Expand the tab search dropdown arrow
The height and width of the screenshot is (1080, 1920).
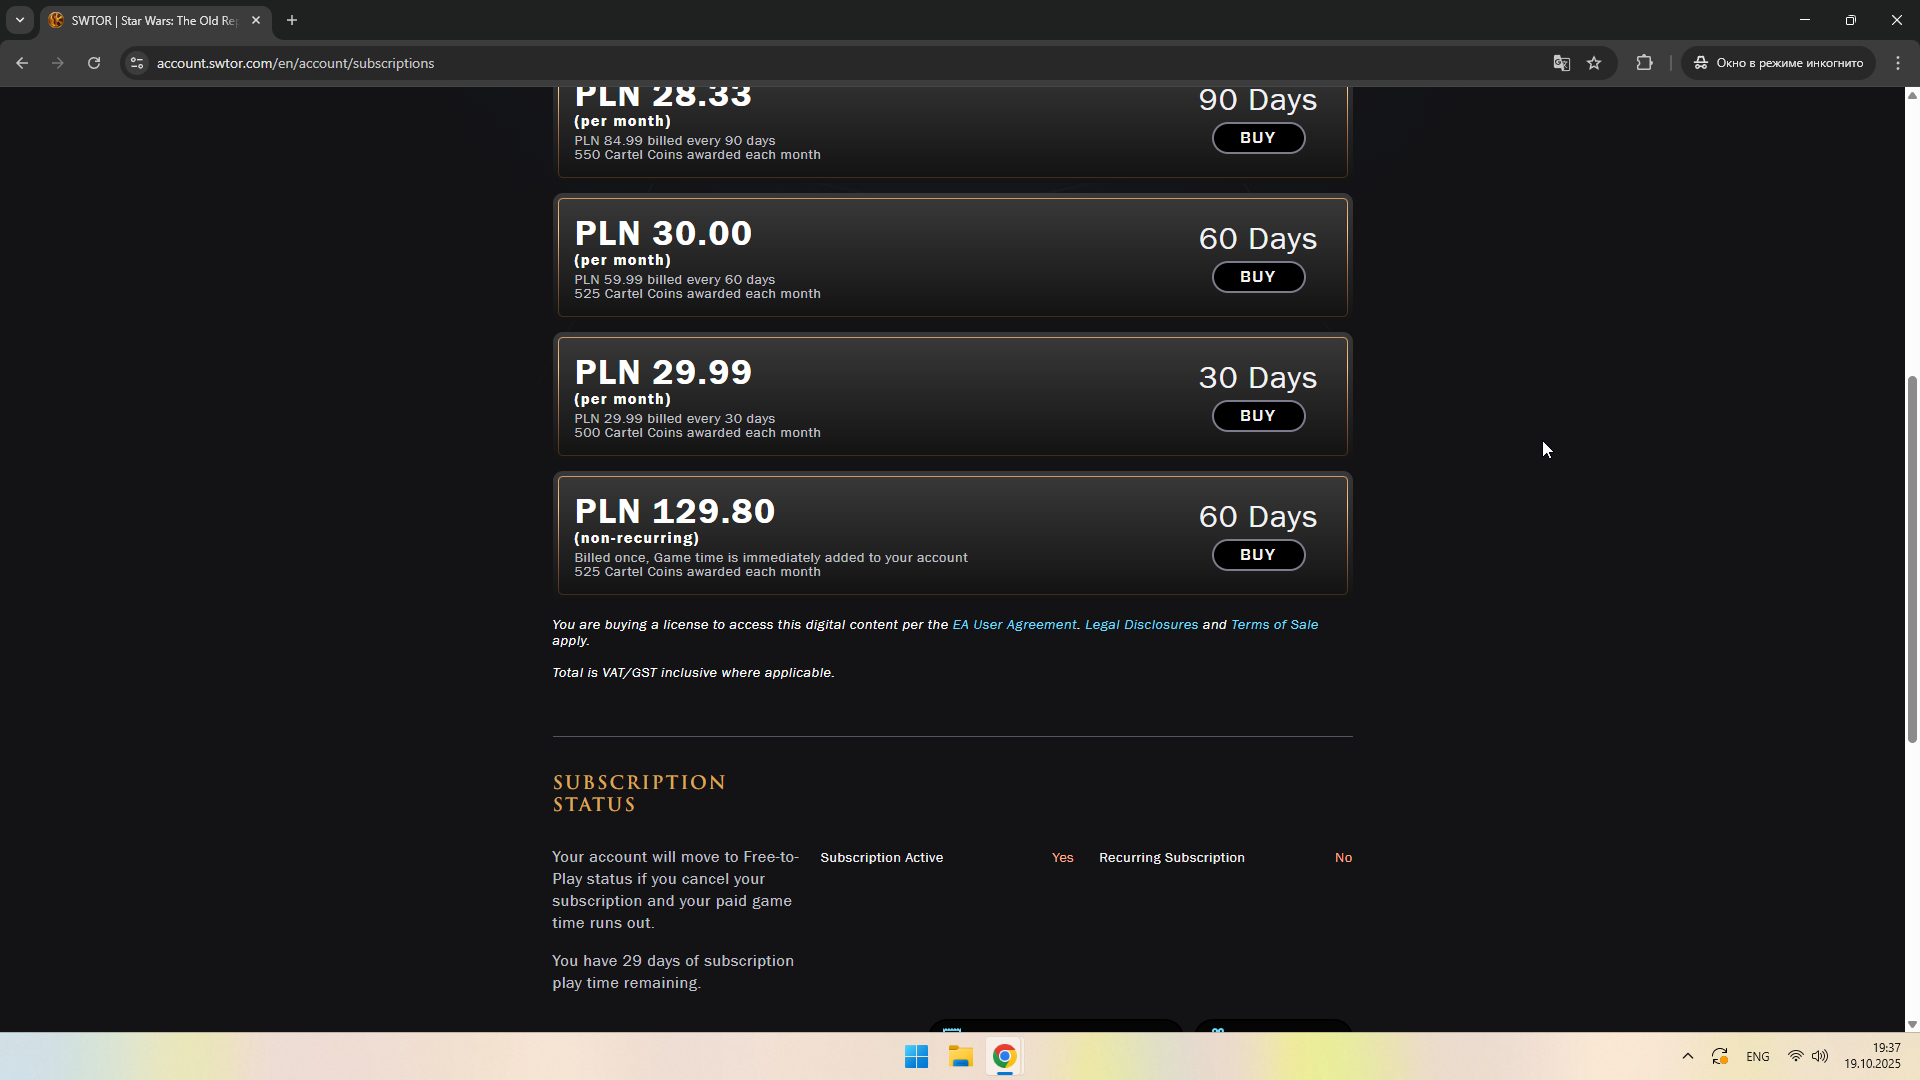[x=19, y=20]
